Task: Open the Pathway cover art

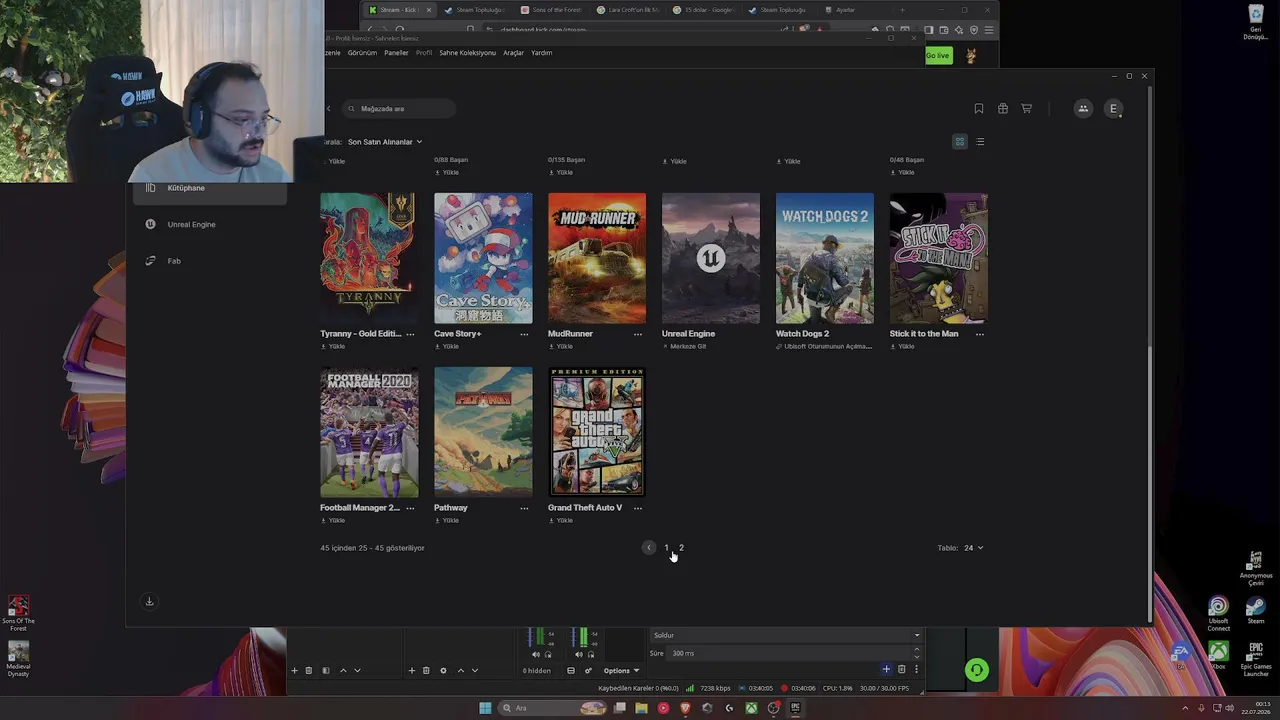Action: (483, 432)
